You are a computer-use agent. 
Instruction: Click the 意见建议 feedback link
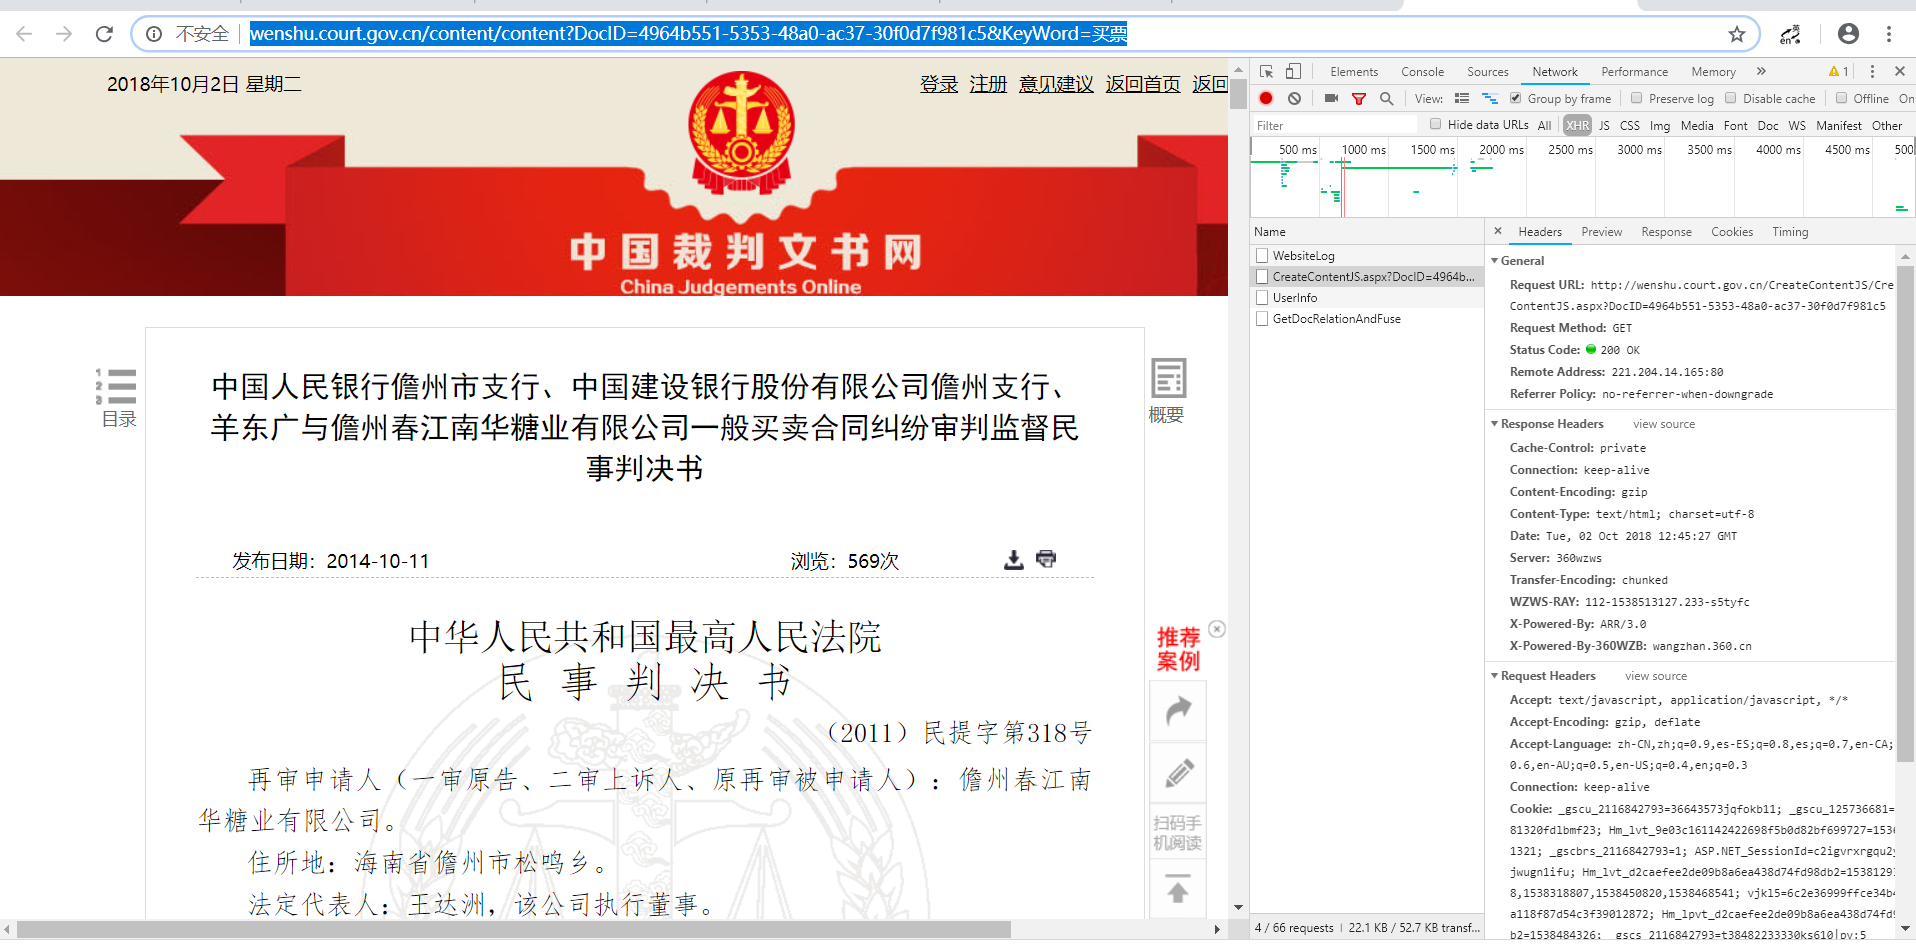tap(1056, 84)
